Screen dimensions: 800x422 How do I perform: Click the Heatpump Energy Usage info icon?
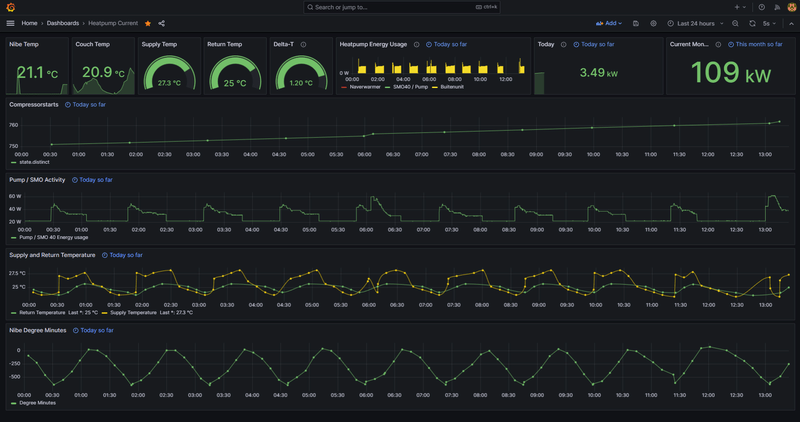click(x=416, y=44)
